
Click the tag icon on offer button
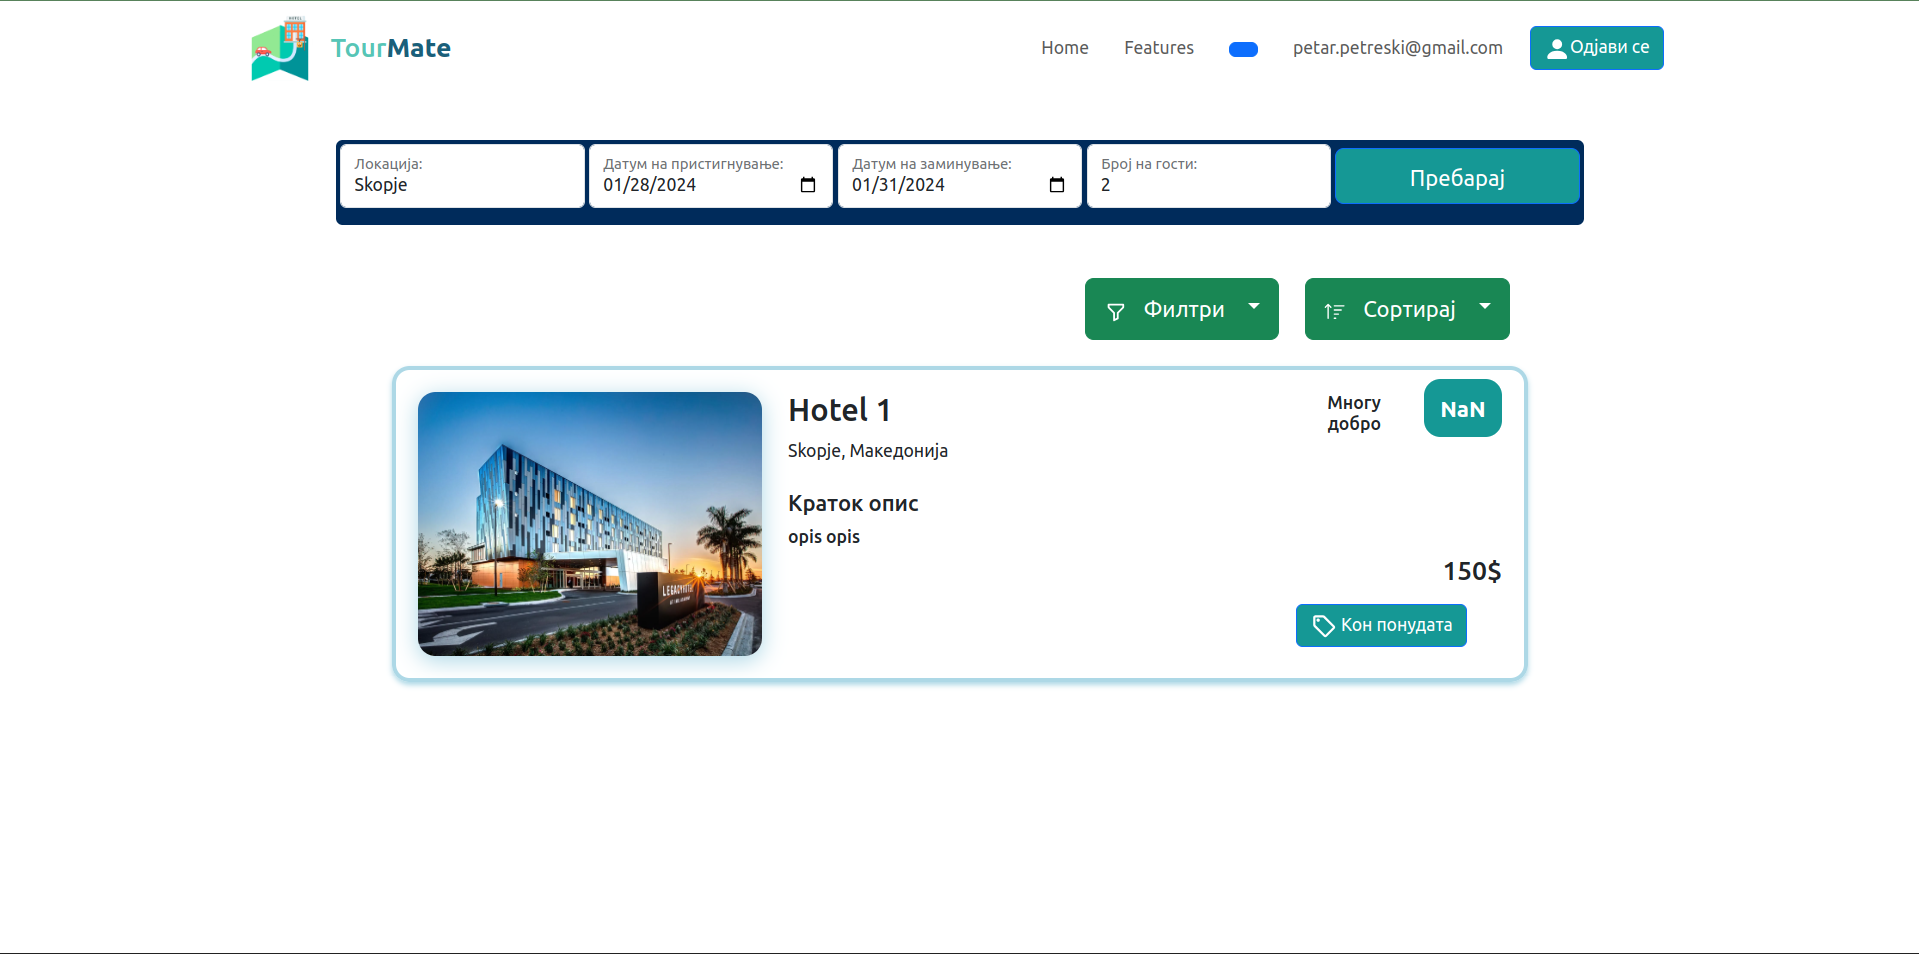pyautogui.click(x=1323, y=626)
